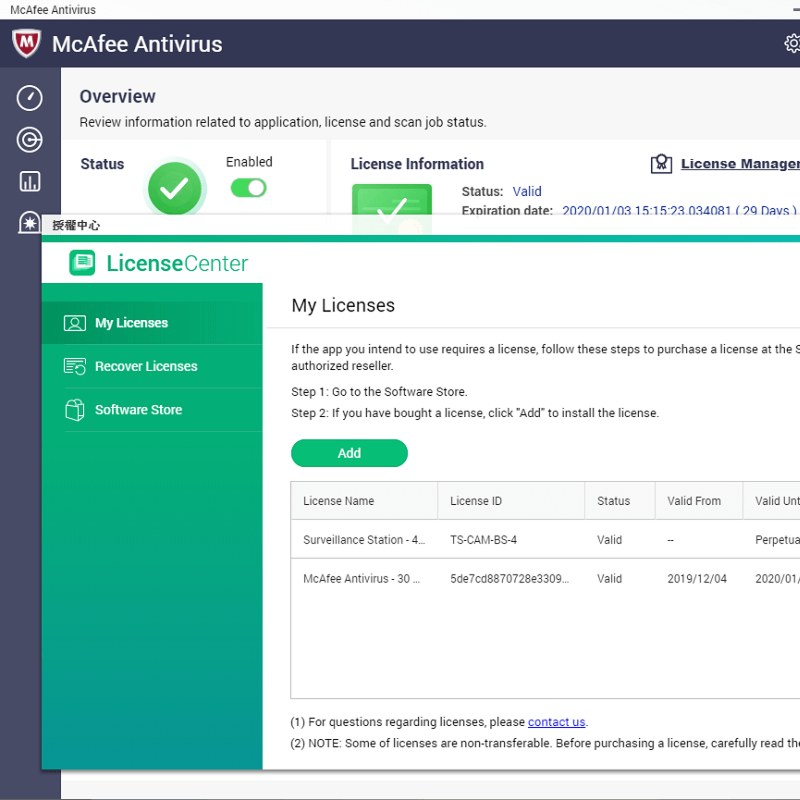Open the License Manager link
The width and height of the screenshot is (800, 800).
[x=740, y=164]
